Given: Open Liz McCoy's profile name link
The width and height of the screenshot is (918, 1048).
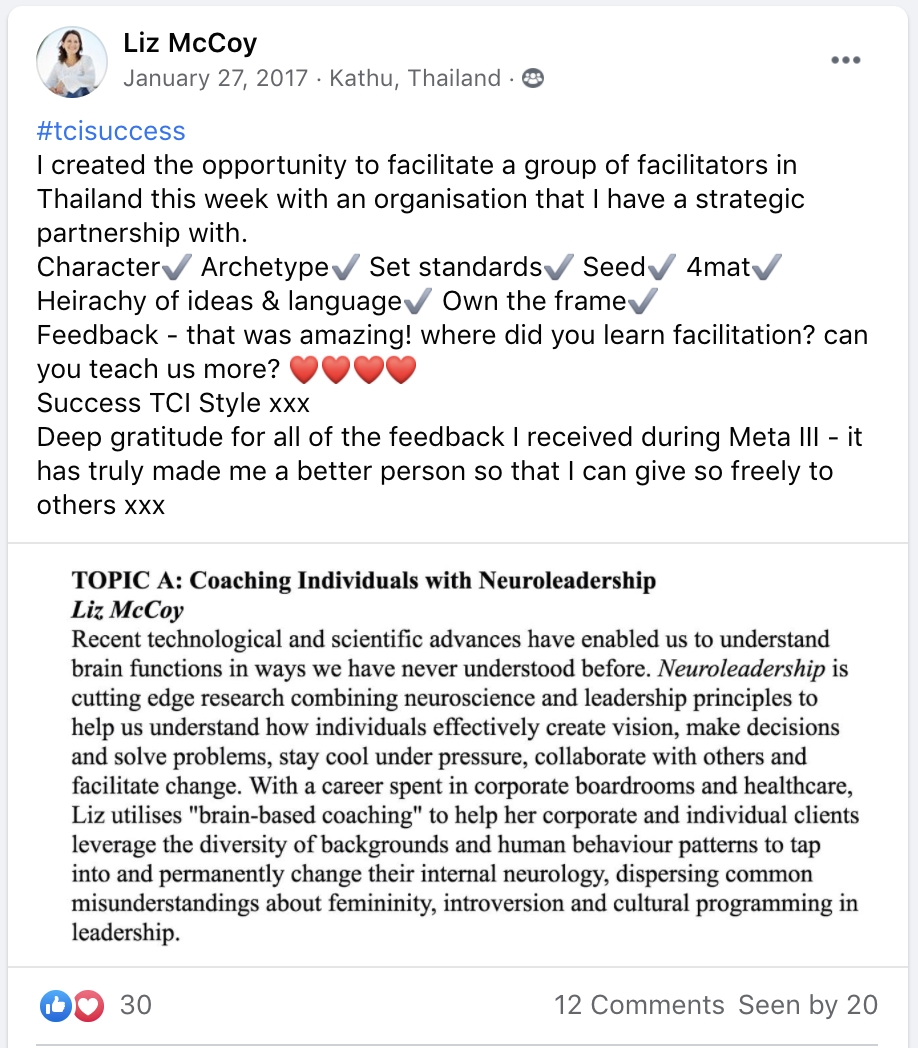Looking at the screenshot, I should click(x=190, y=43).
